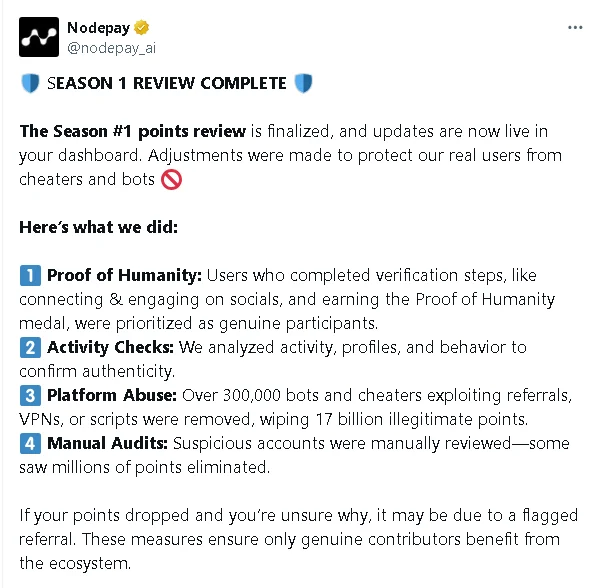Click the left blue shield emoji
Screen dimensions: 599x588
point(30,83)
